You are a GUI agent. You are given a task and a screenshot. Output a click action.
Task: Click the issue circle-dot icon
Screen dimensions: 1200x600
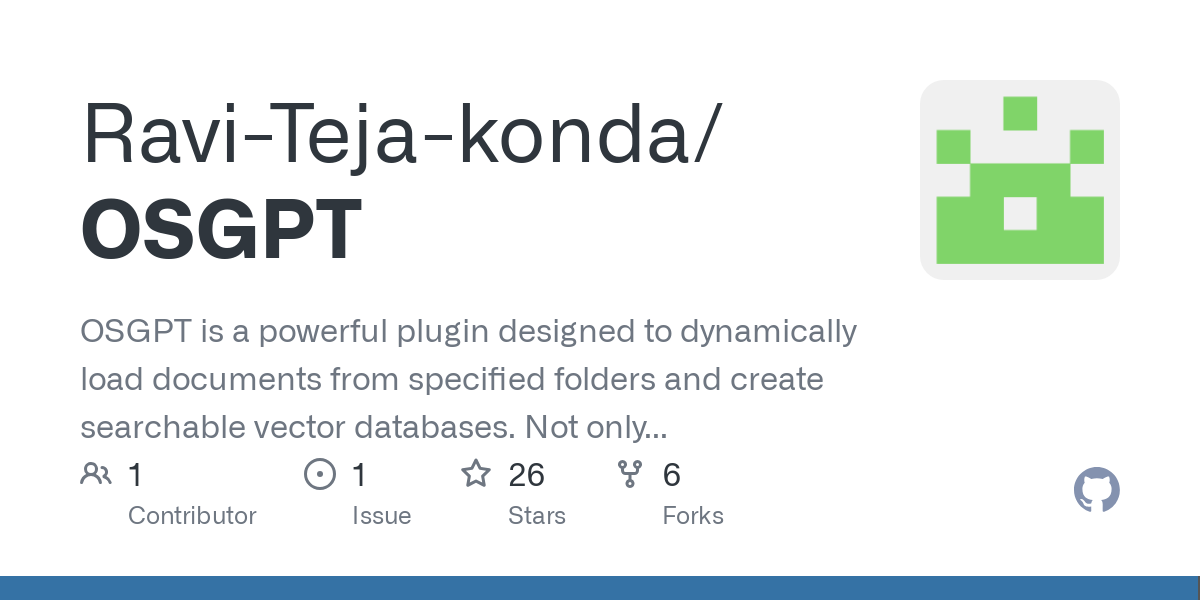(x=319, y=474)
